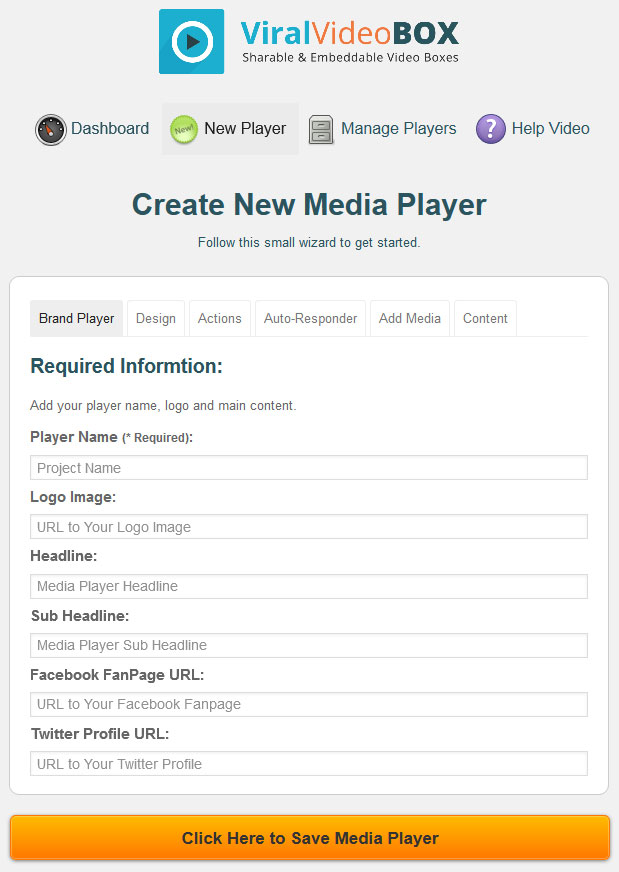Viewport: 619px width, 872px height.
Task: Click the green New badge icon
Action: coord(184,129)
